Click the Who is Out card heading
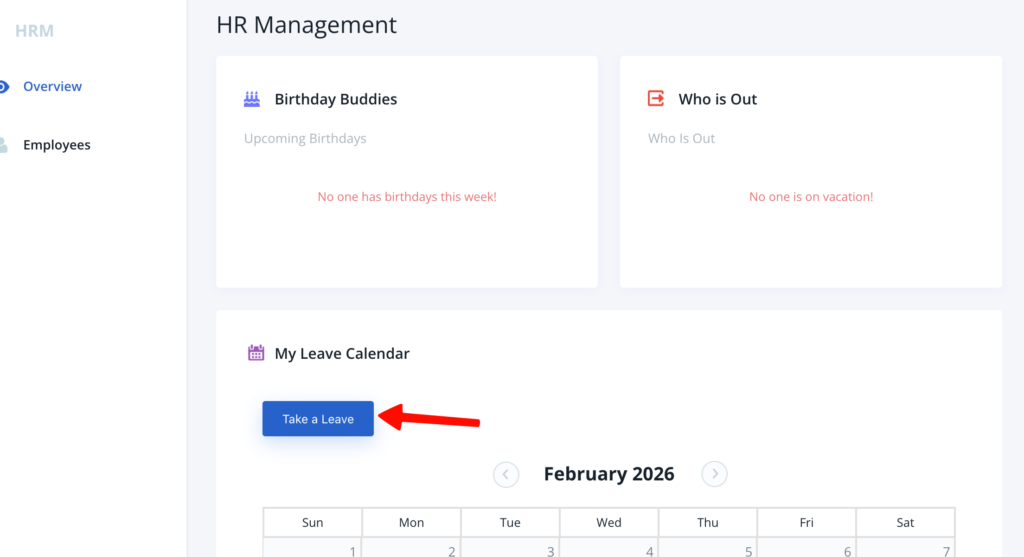 click(717, 99)
